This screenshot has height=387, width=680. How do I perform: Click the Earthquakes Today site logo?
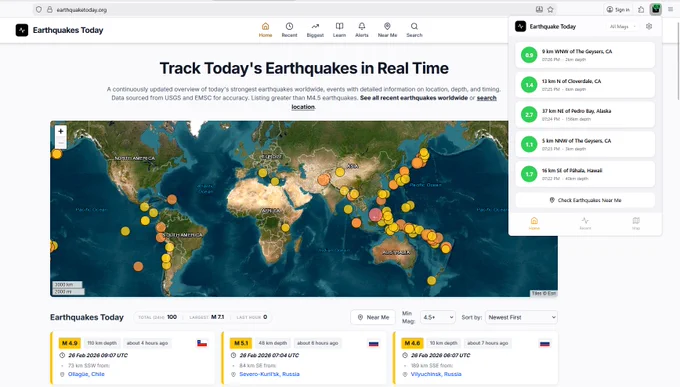[59, 30]
